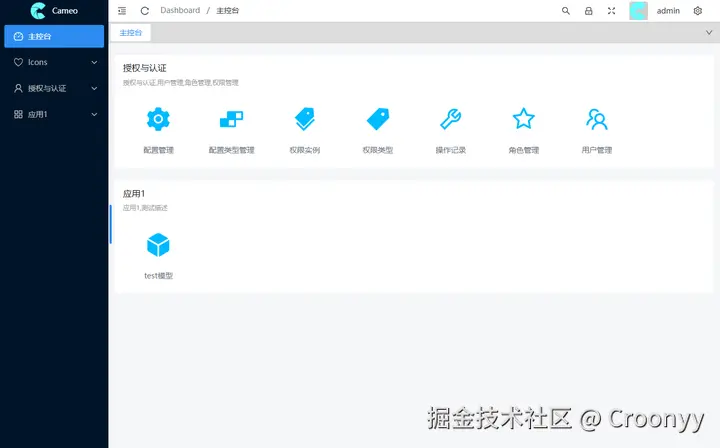Screen dimensions: 720x448
Task: Click the 授权与认证 section heading
Action: [x=145, y=68]
